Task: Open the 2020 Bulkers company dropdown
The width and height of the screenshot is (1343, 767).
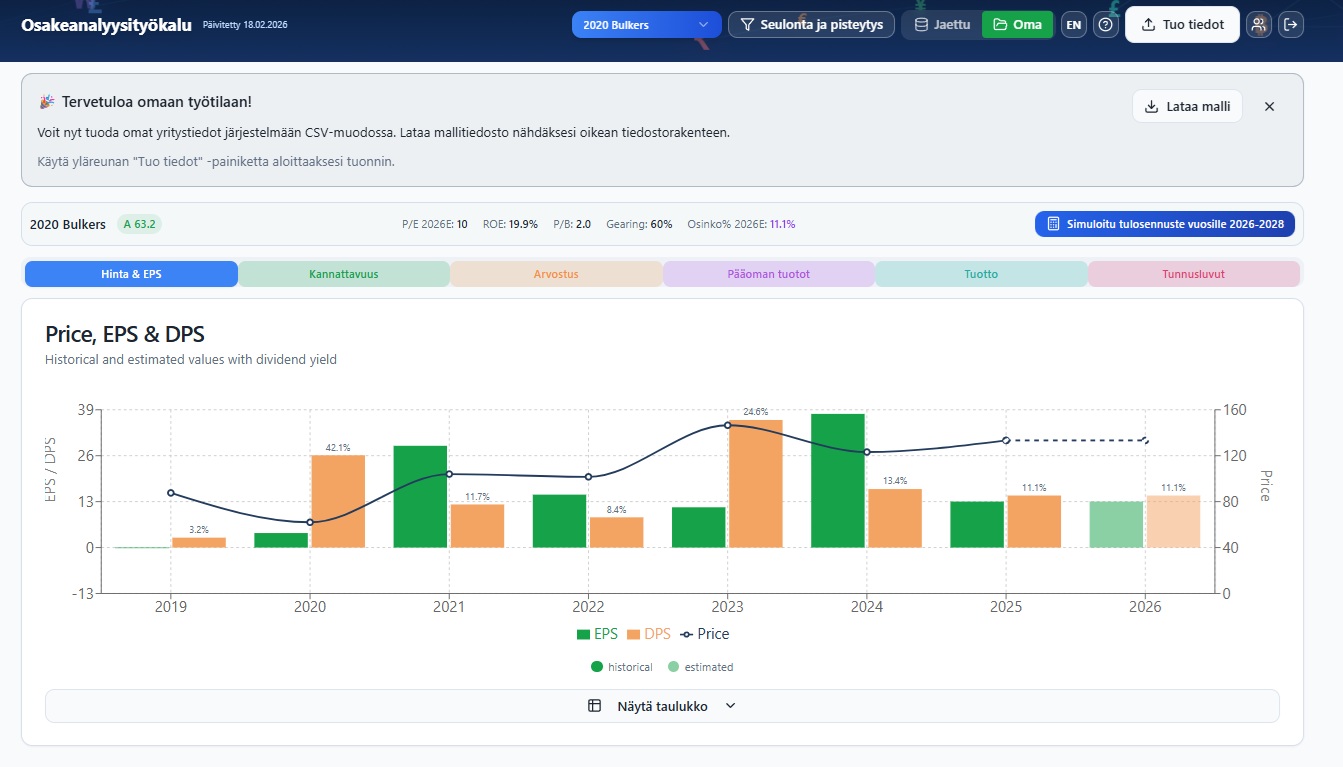Action: coord(645,25)
